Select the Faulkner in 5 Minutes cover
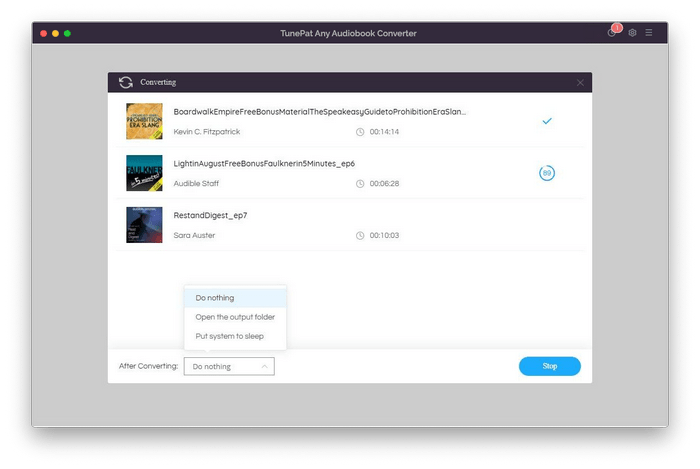This screenshot has width=700, height=469. pyautogui.click(x=144, y=173)
